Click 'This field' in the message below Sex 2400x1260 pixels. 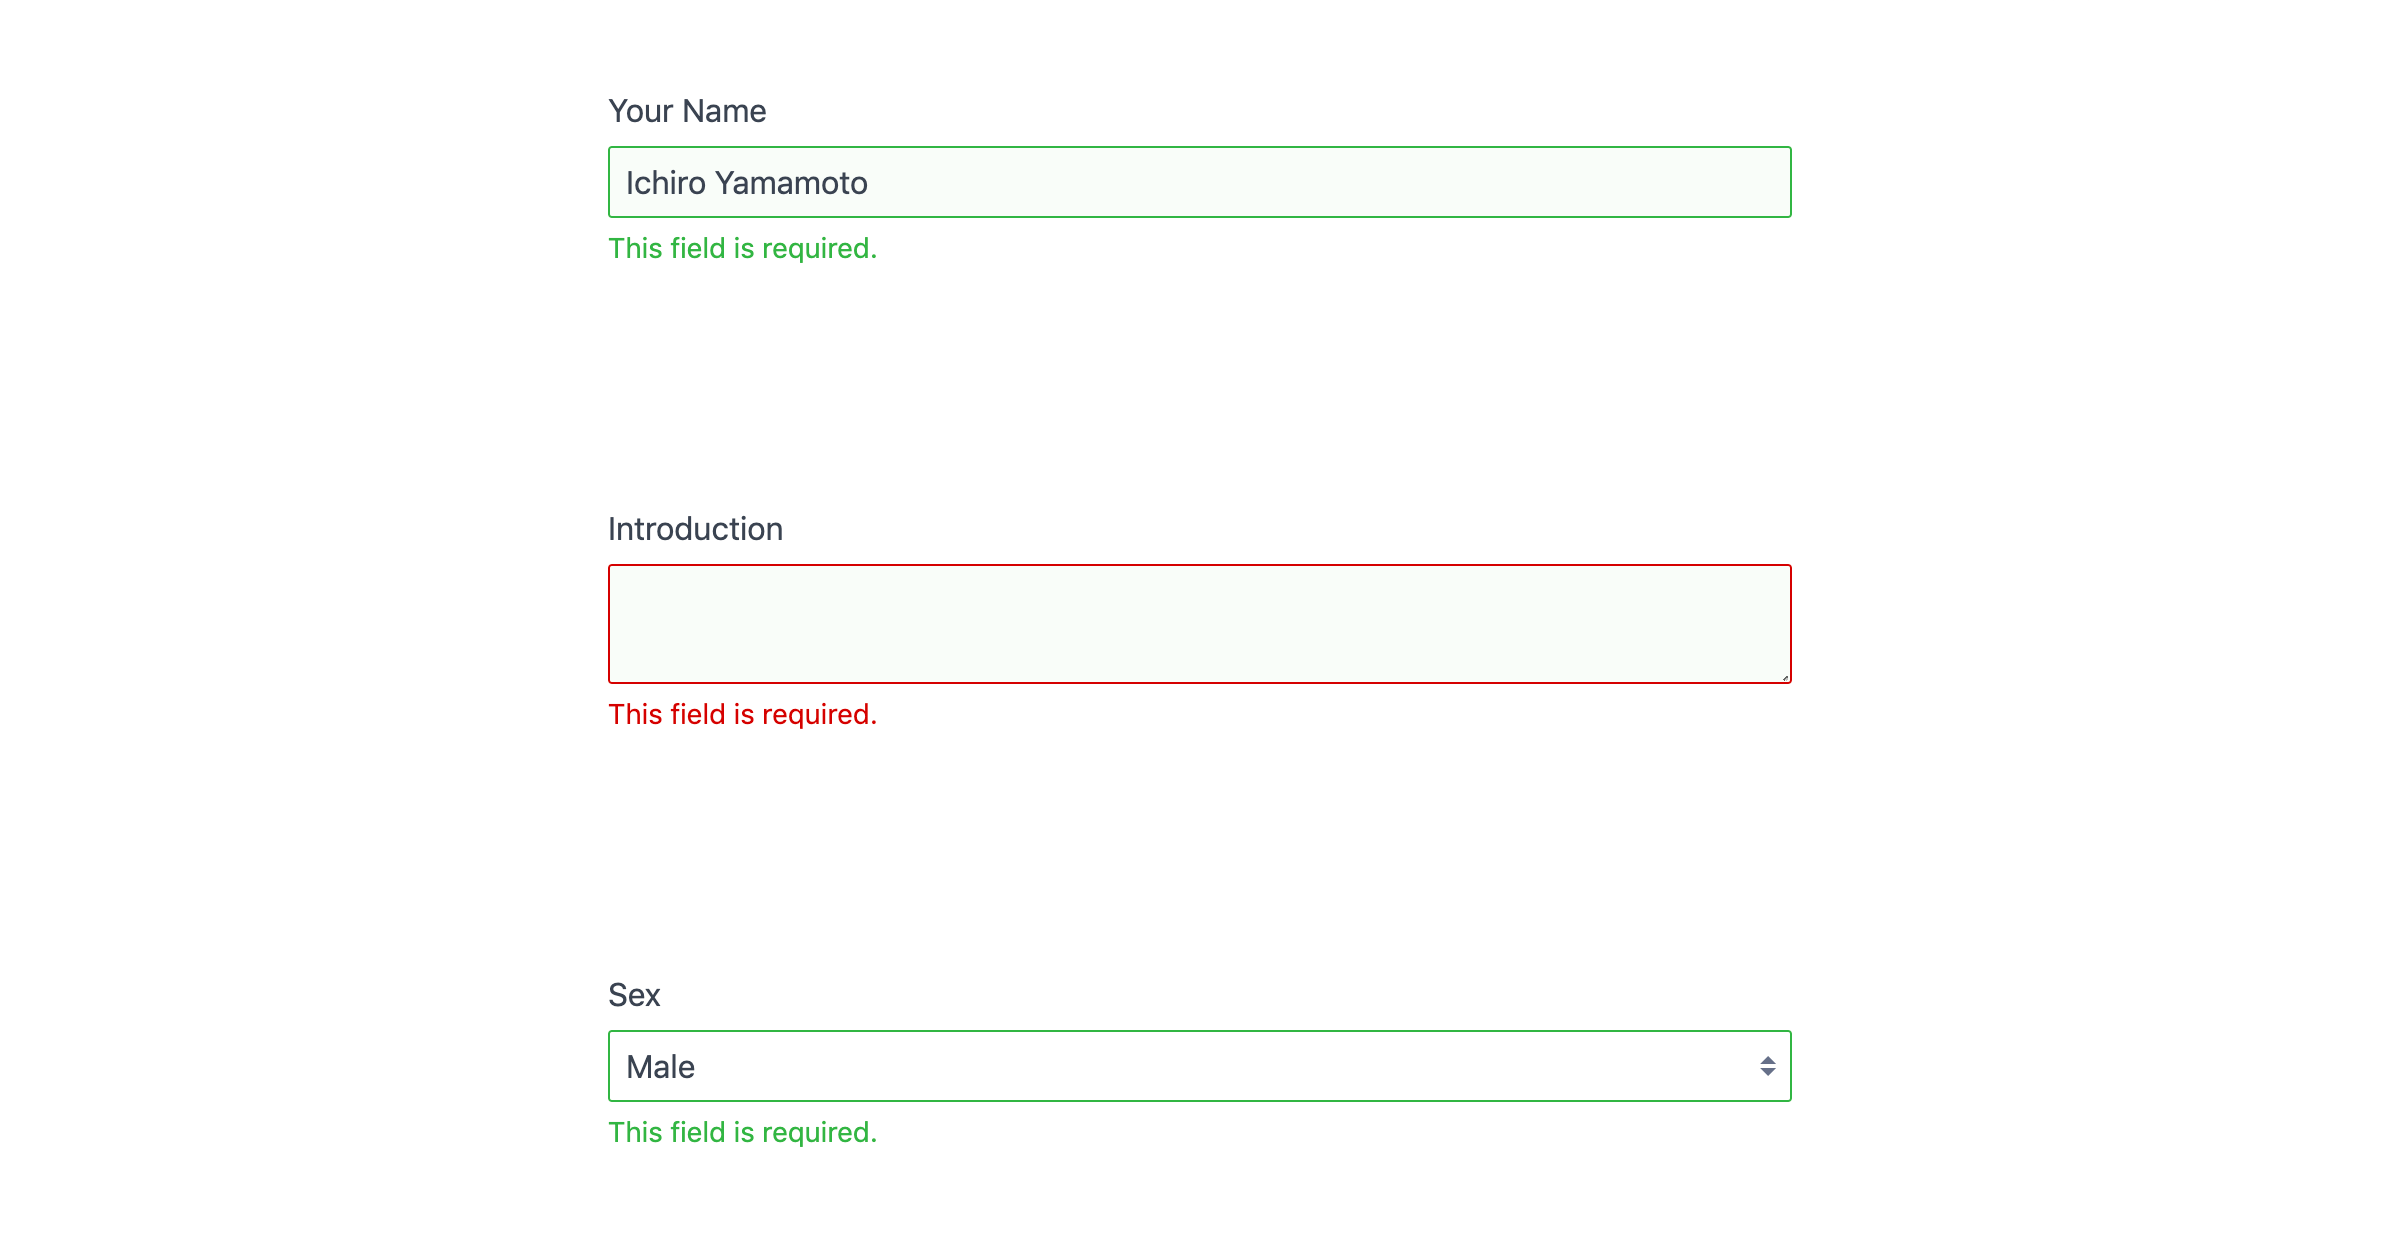click(x=667, y=1132)
